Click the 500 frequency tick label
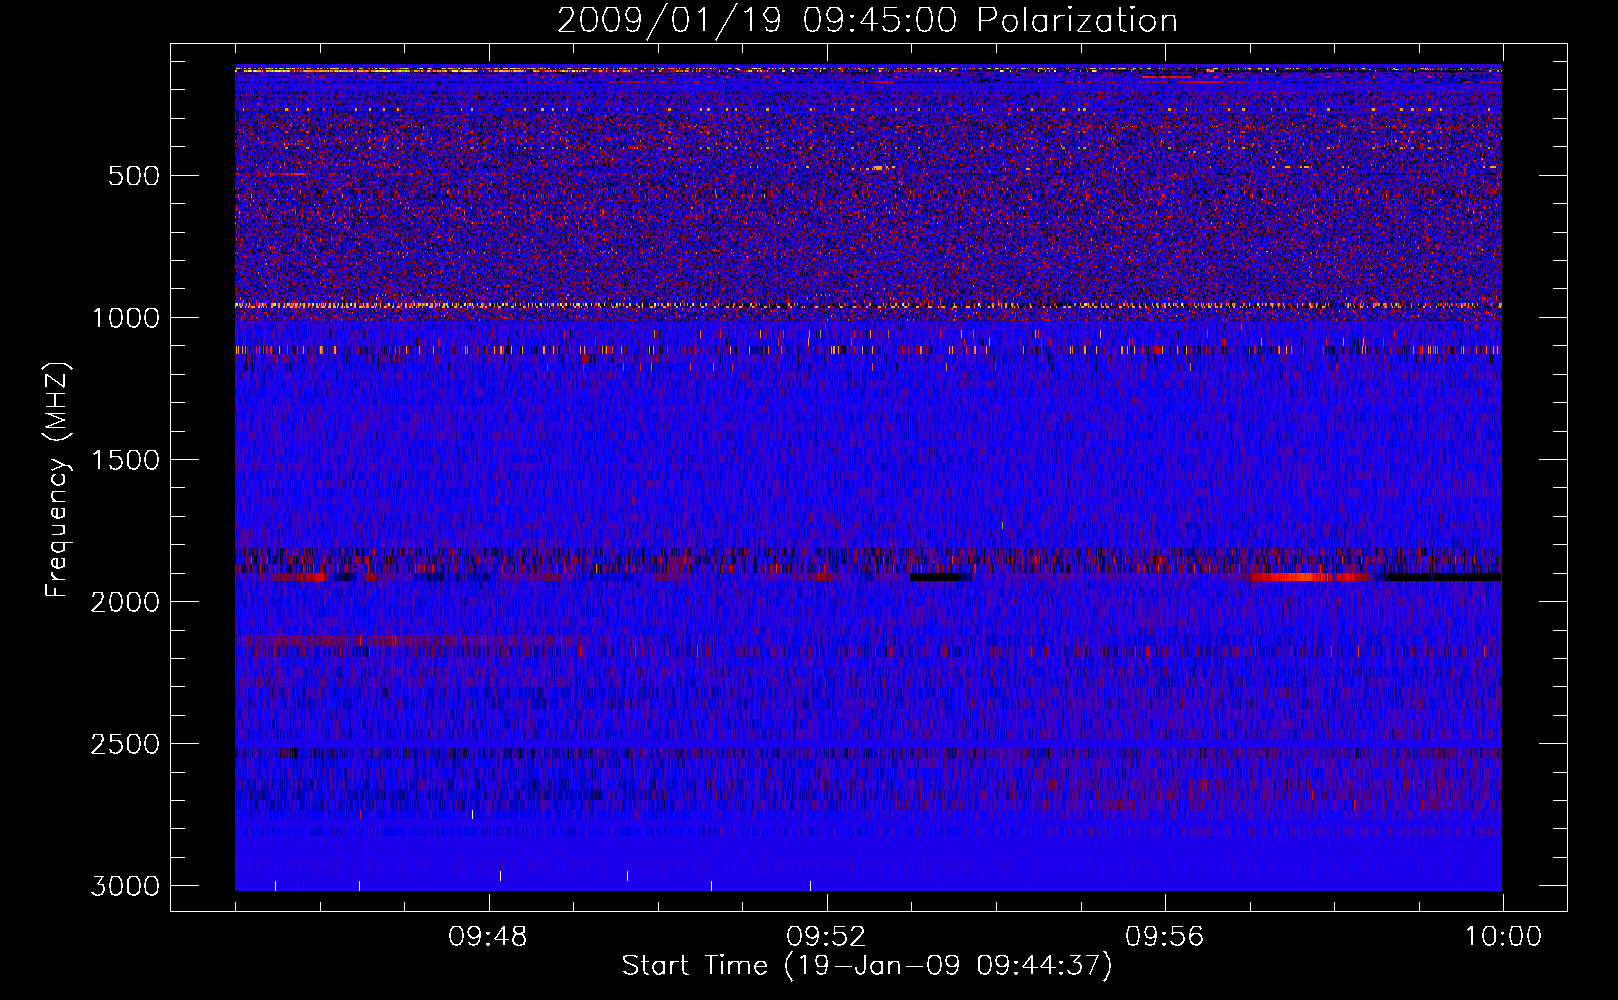Image resolution: width=1618 pixels, height=1000 pixels. 134,176
